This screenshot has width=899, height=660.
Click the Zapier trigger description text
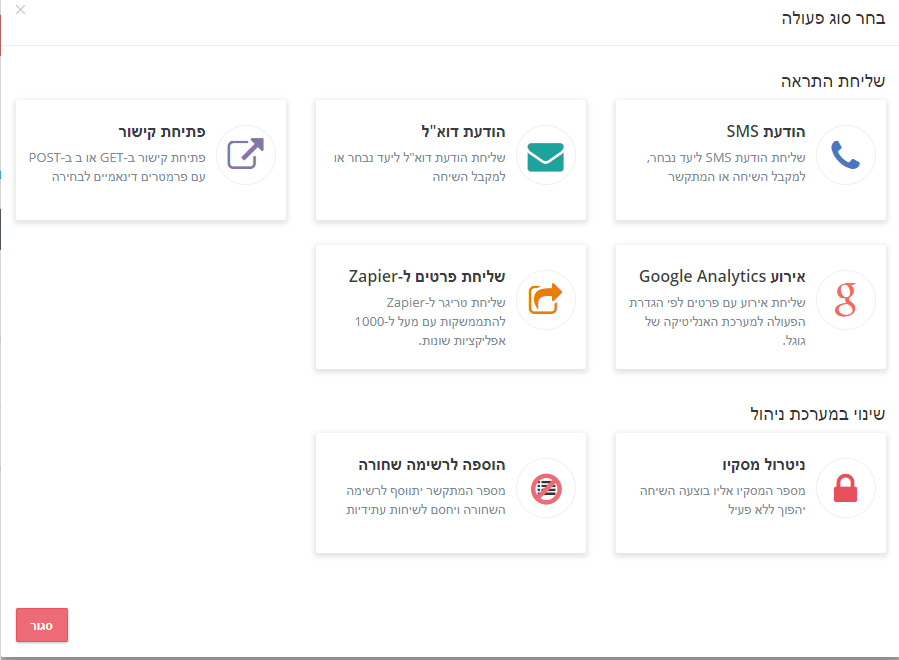point(430,322)
